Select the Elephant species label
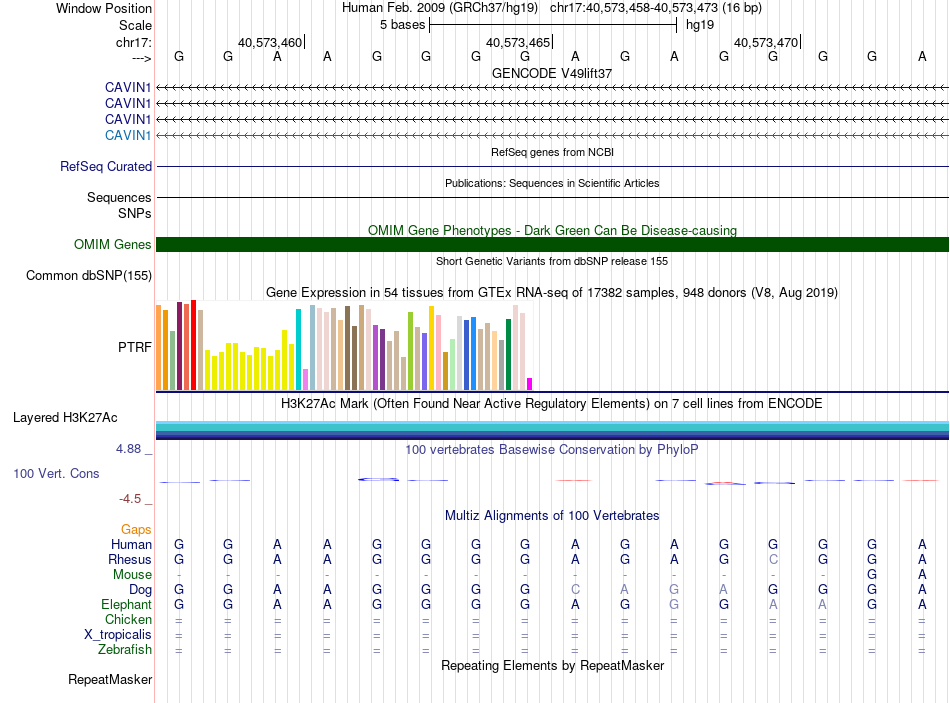Screen dimensions: 950x703 (x=126, y=604)
